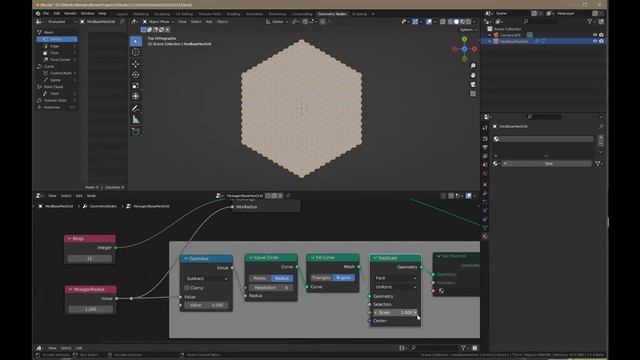Open the viewport Options dropdown
640x360 pixels.
(x=468, y=30)
